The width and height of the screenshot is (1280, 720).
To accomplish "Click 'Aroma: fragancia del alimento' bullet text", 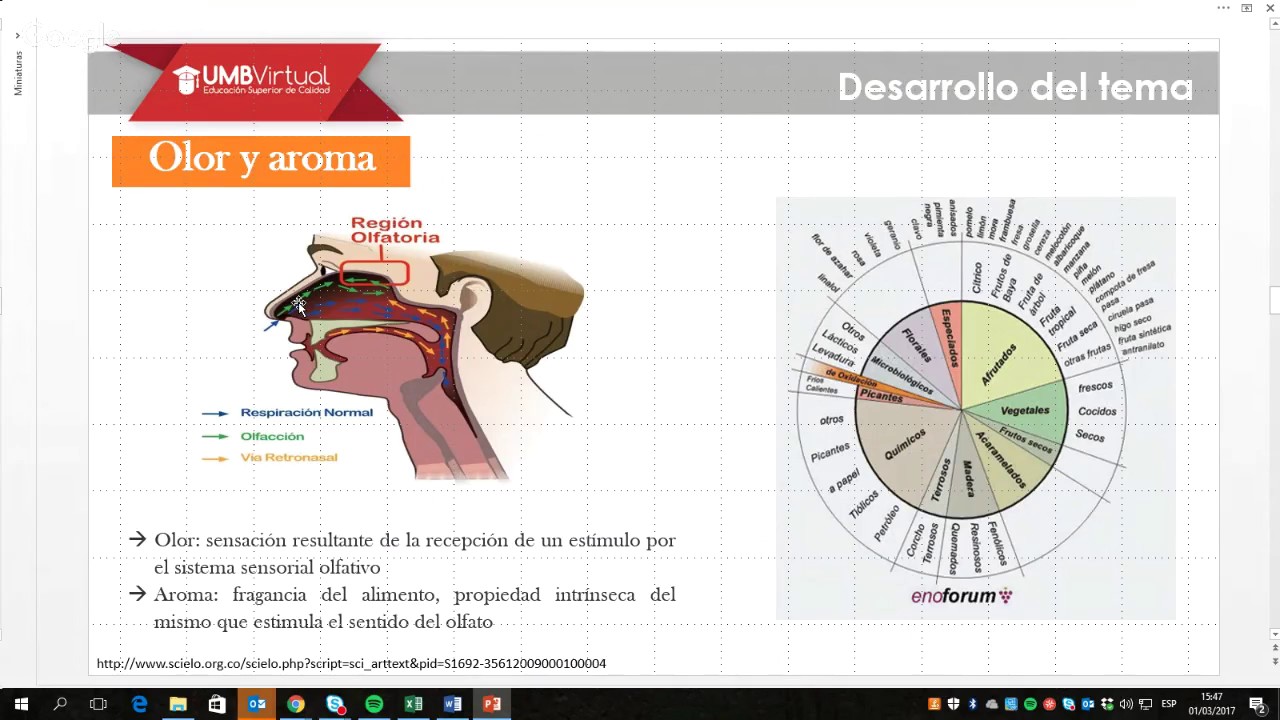I will (415, 608).
